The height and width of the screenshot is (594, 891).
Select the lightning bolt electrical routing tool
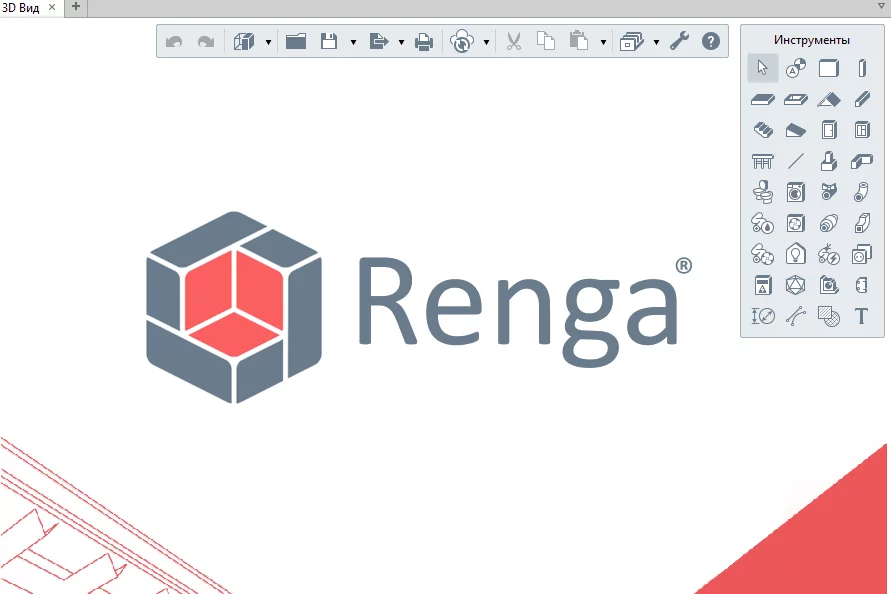click(828, 254)
